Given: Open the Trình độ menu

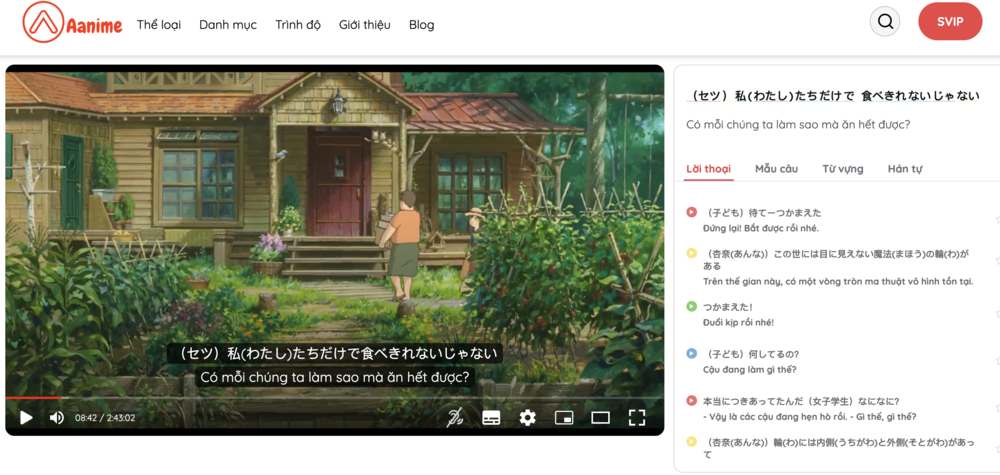Looking at the screenshot, I should pyautogui.click(x=298, y=25).
